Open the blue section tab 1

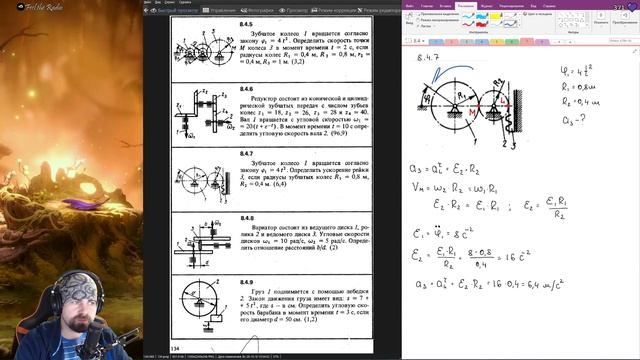[436, 42]
